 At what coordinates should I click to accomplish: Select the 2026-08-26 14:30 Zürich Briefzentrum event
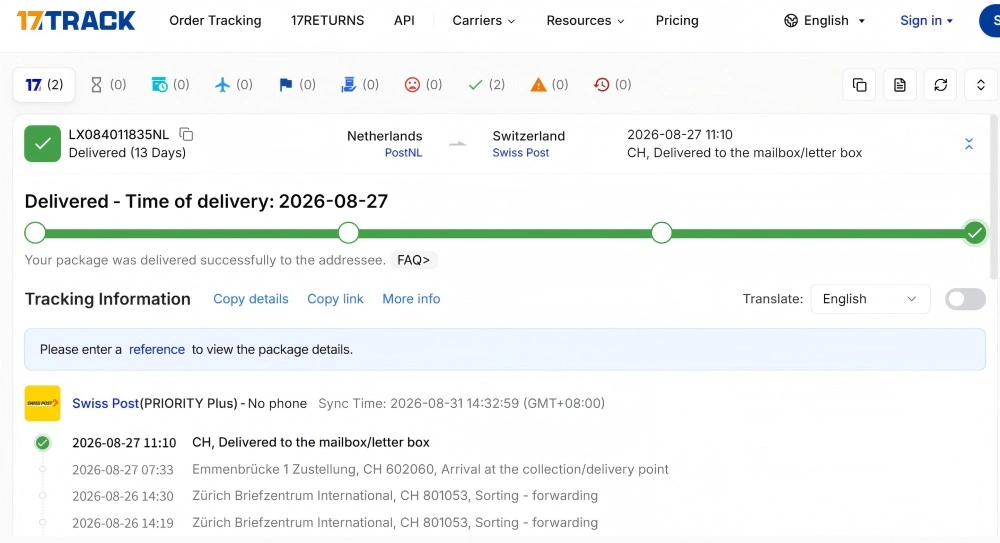[x=335, y=496]
